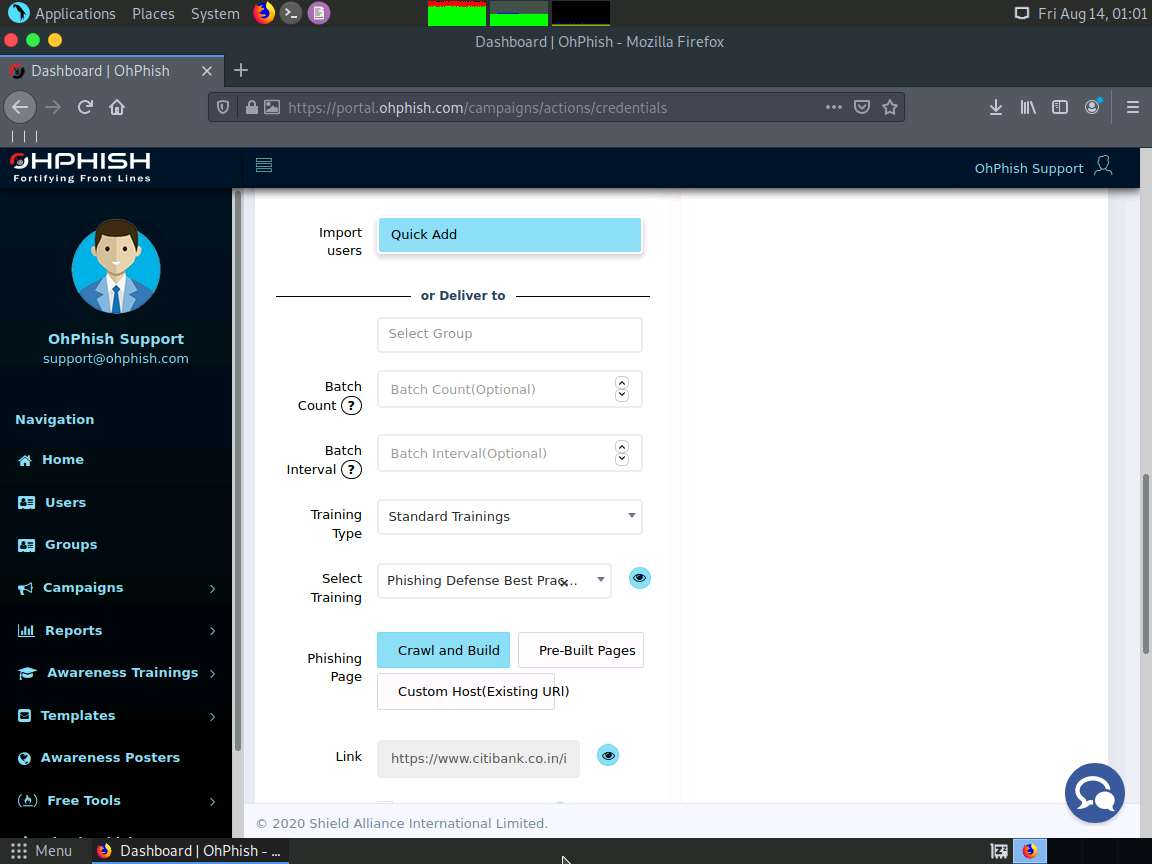Open the live chat support bubble
Image resolution: width=1152 pixels, height=864 pixels.
click(1095, 793)
